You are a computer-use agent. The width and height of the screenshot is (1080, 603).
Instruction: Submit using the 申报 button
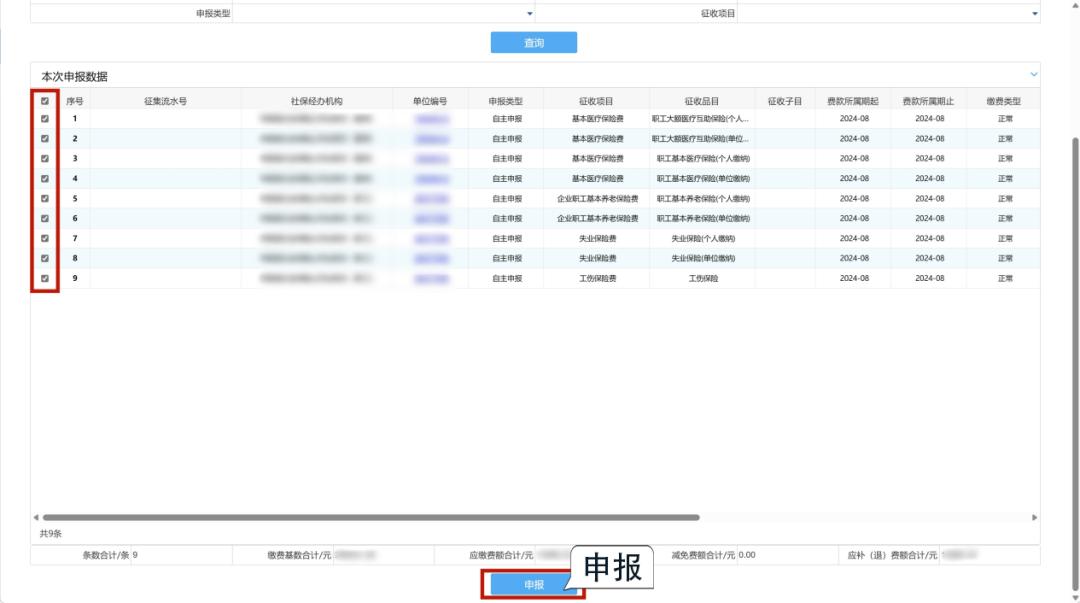click(533, 585)
